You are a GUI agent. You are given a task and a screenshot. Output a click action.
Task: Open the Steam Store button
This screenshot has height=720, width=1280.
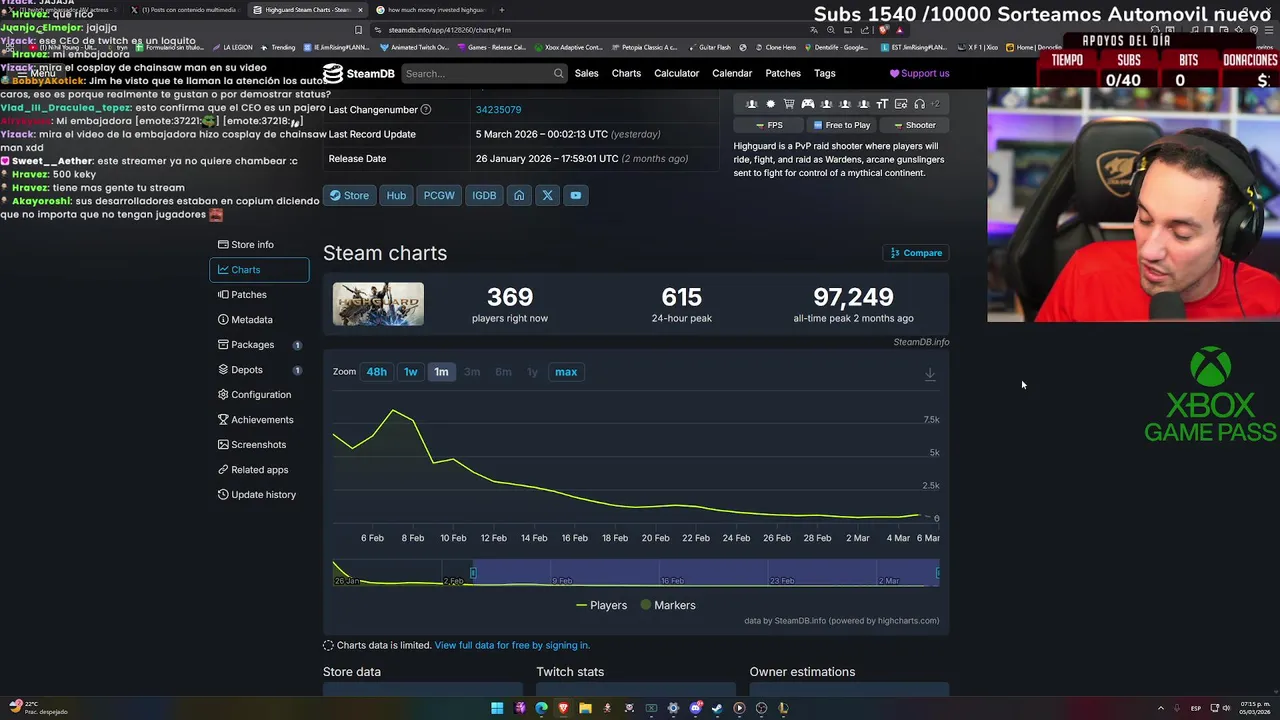tap(349, 195)
